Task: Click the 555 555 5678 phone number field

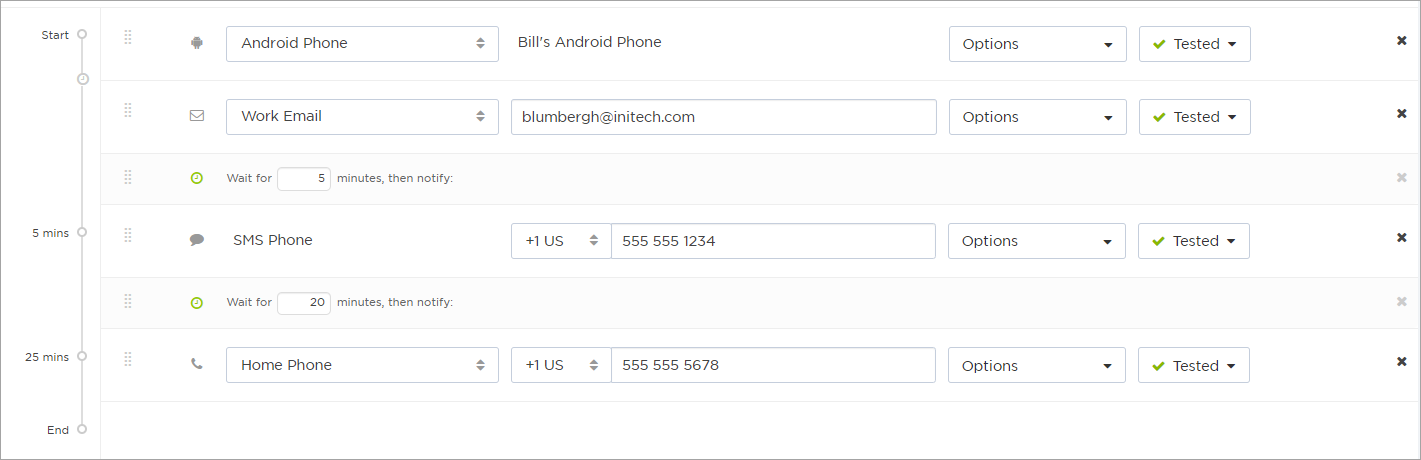Action: 773,365
